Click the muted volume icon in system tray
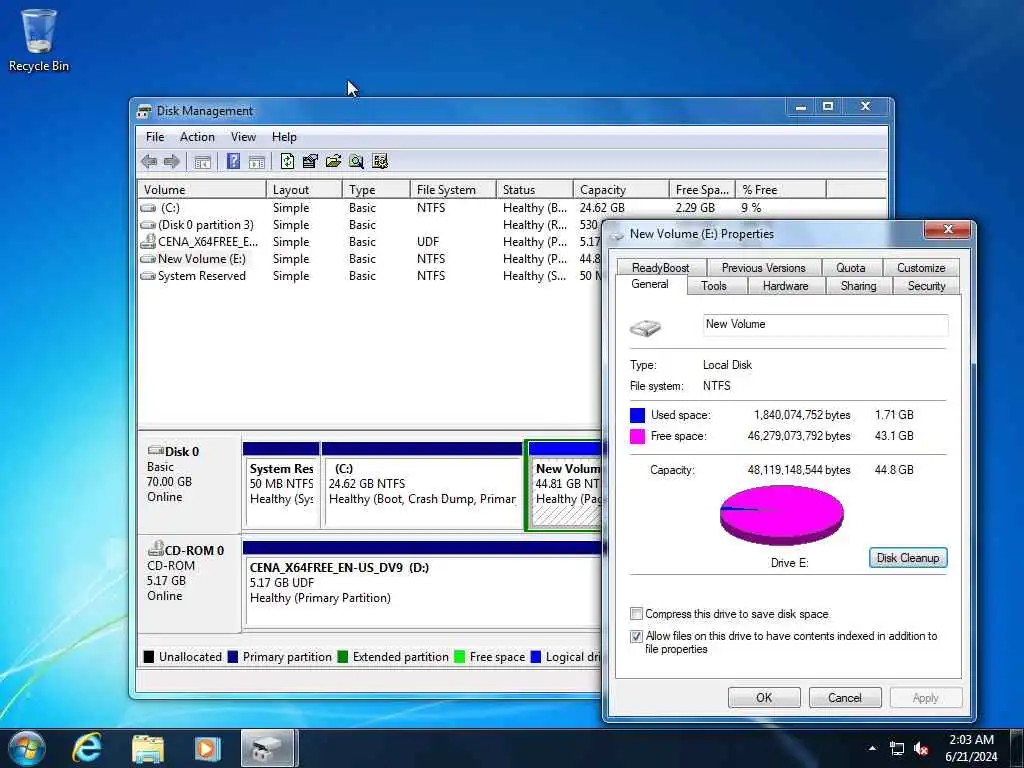 pyautogui.click(x=921, y=748)
